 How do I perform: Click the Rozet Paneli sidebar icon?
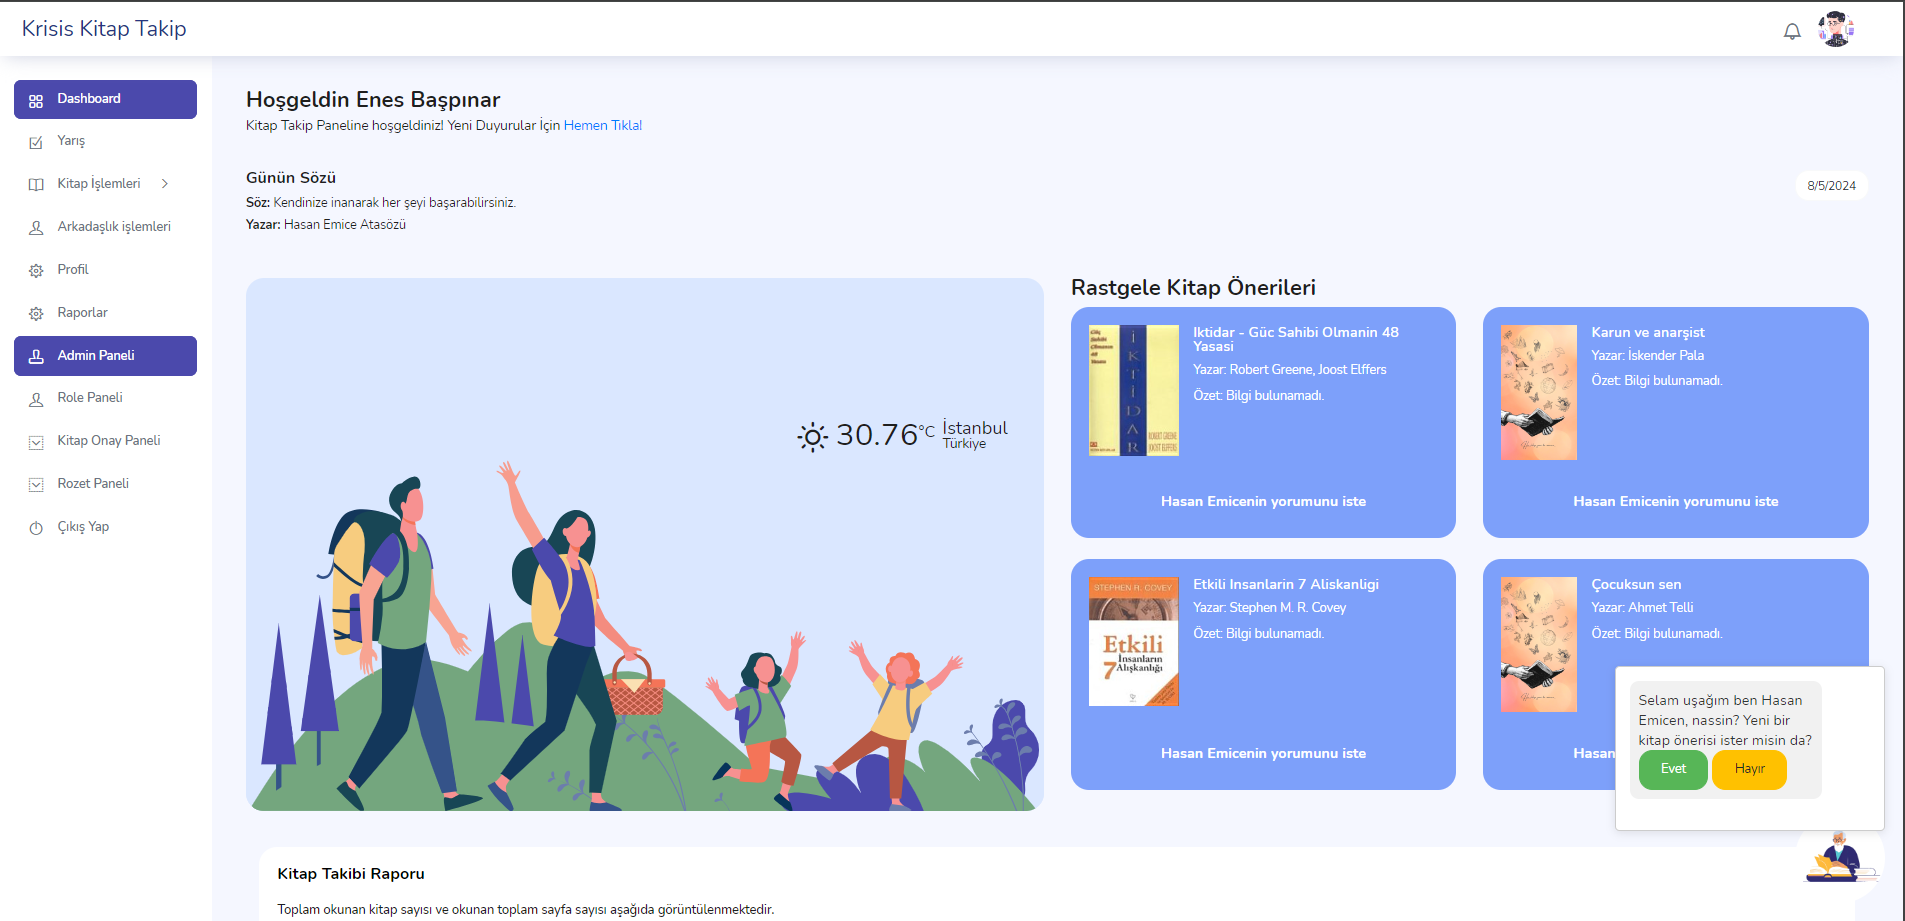(x=36, y=484)
